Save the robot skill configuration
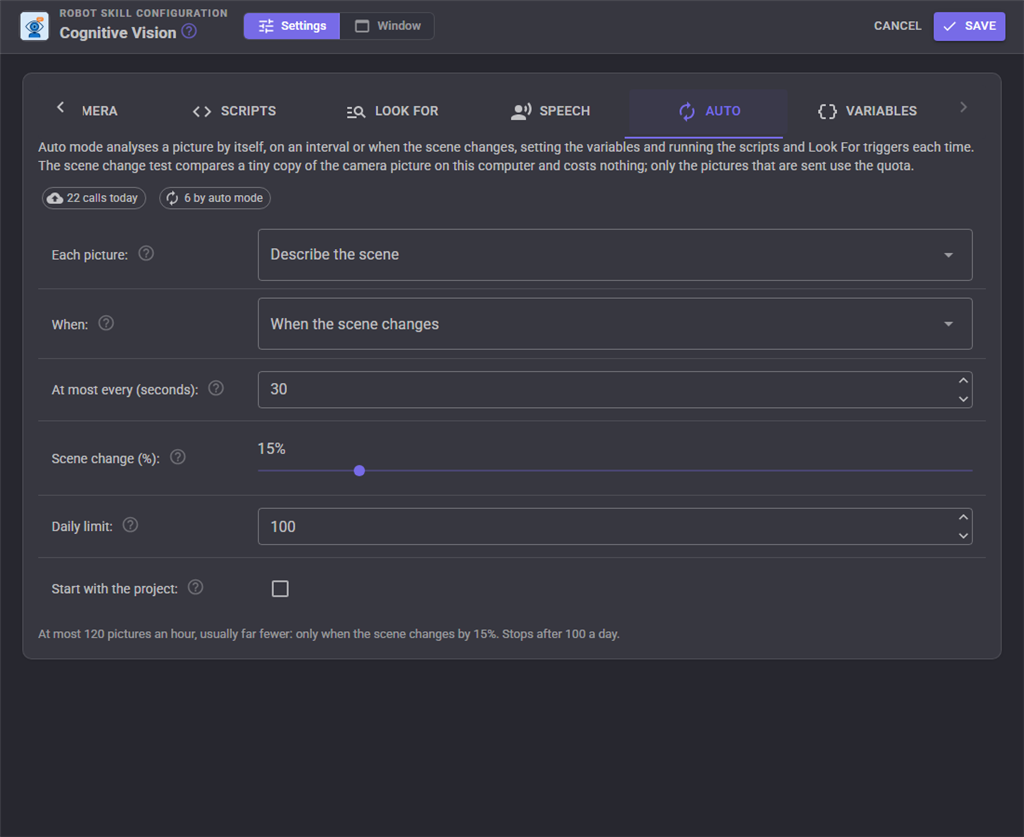The width and height of the screenshot is (1024, 837). click(969, 26)
